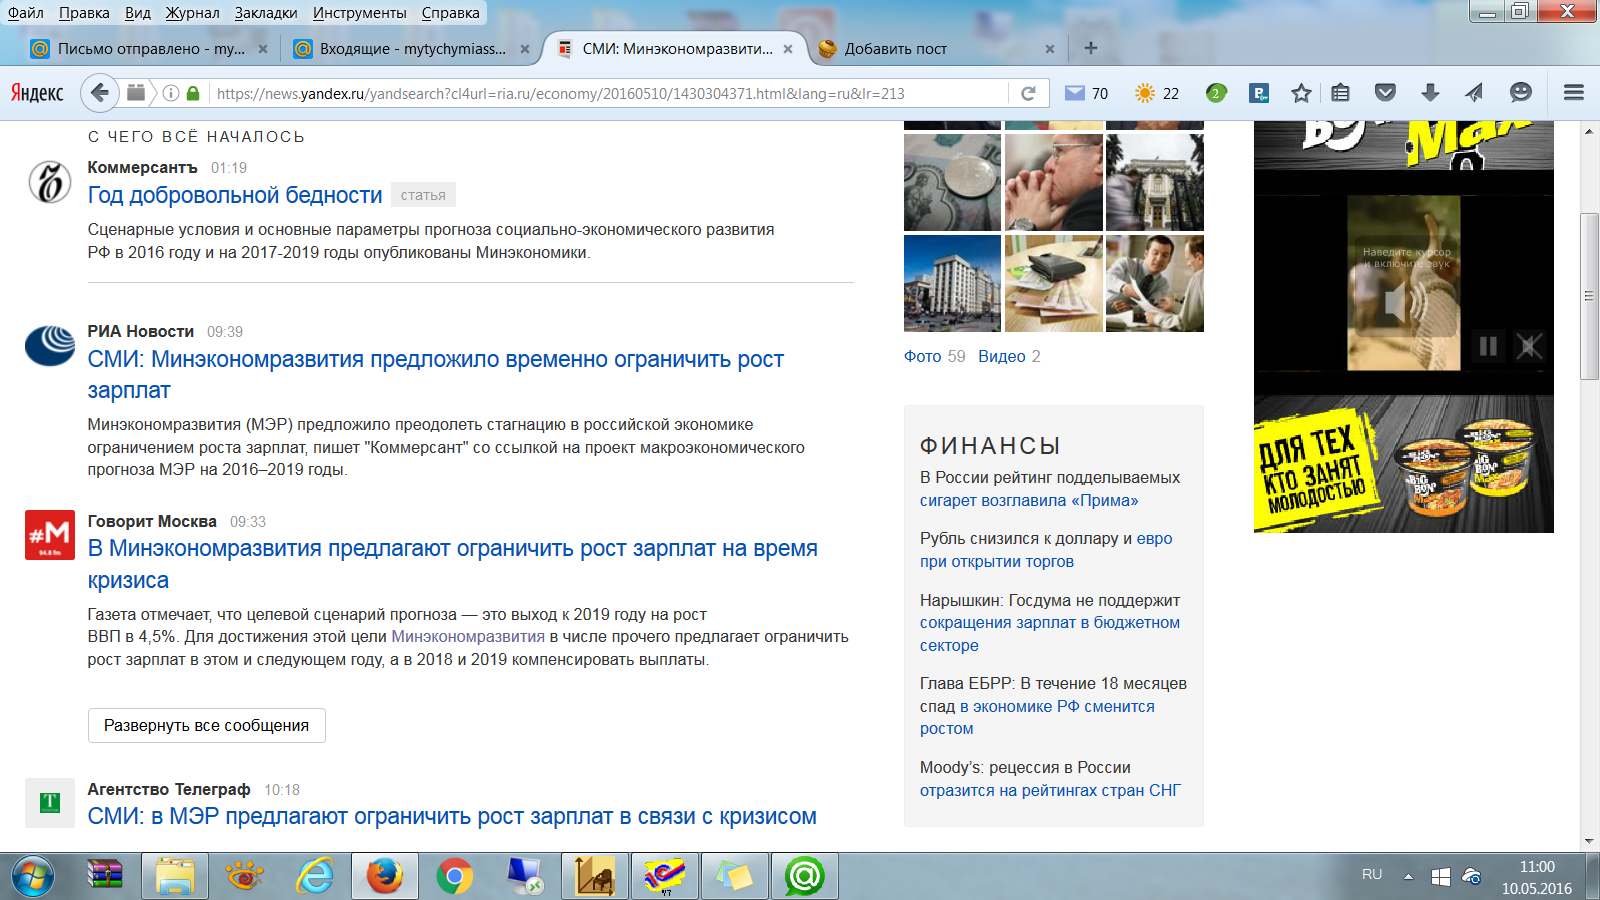1600x900 pixels.
Task: Open finance link сигарет возглавила «Прима»
Action: point(1029,500)
